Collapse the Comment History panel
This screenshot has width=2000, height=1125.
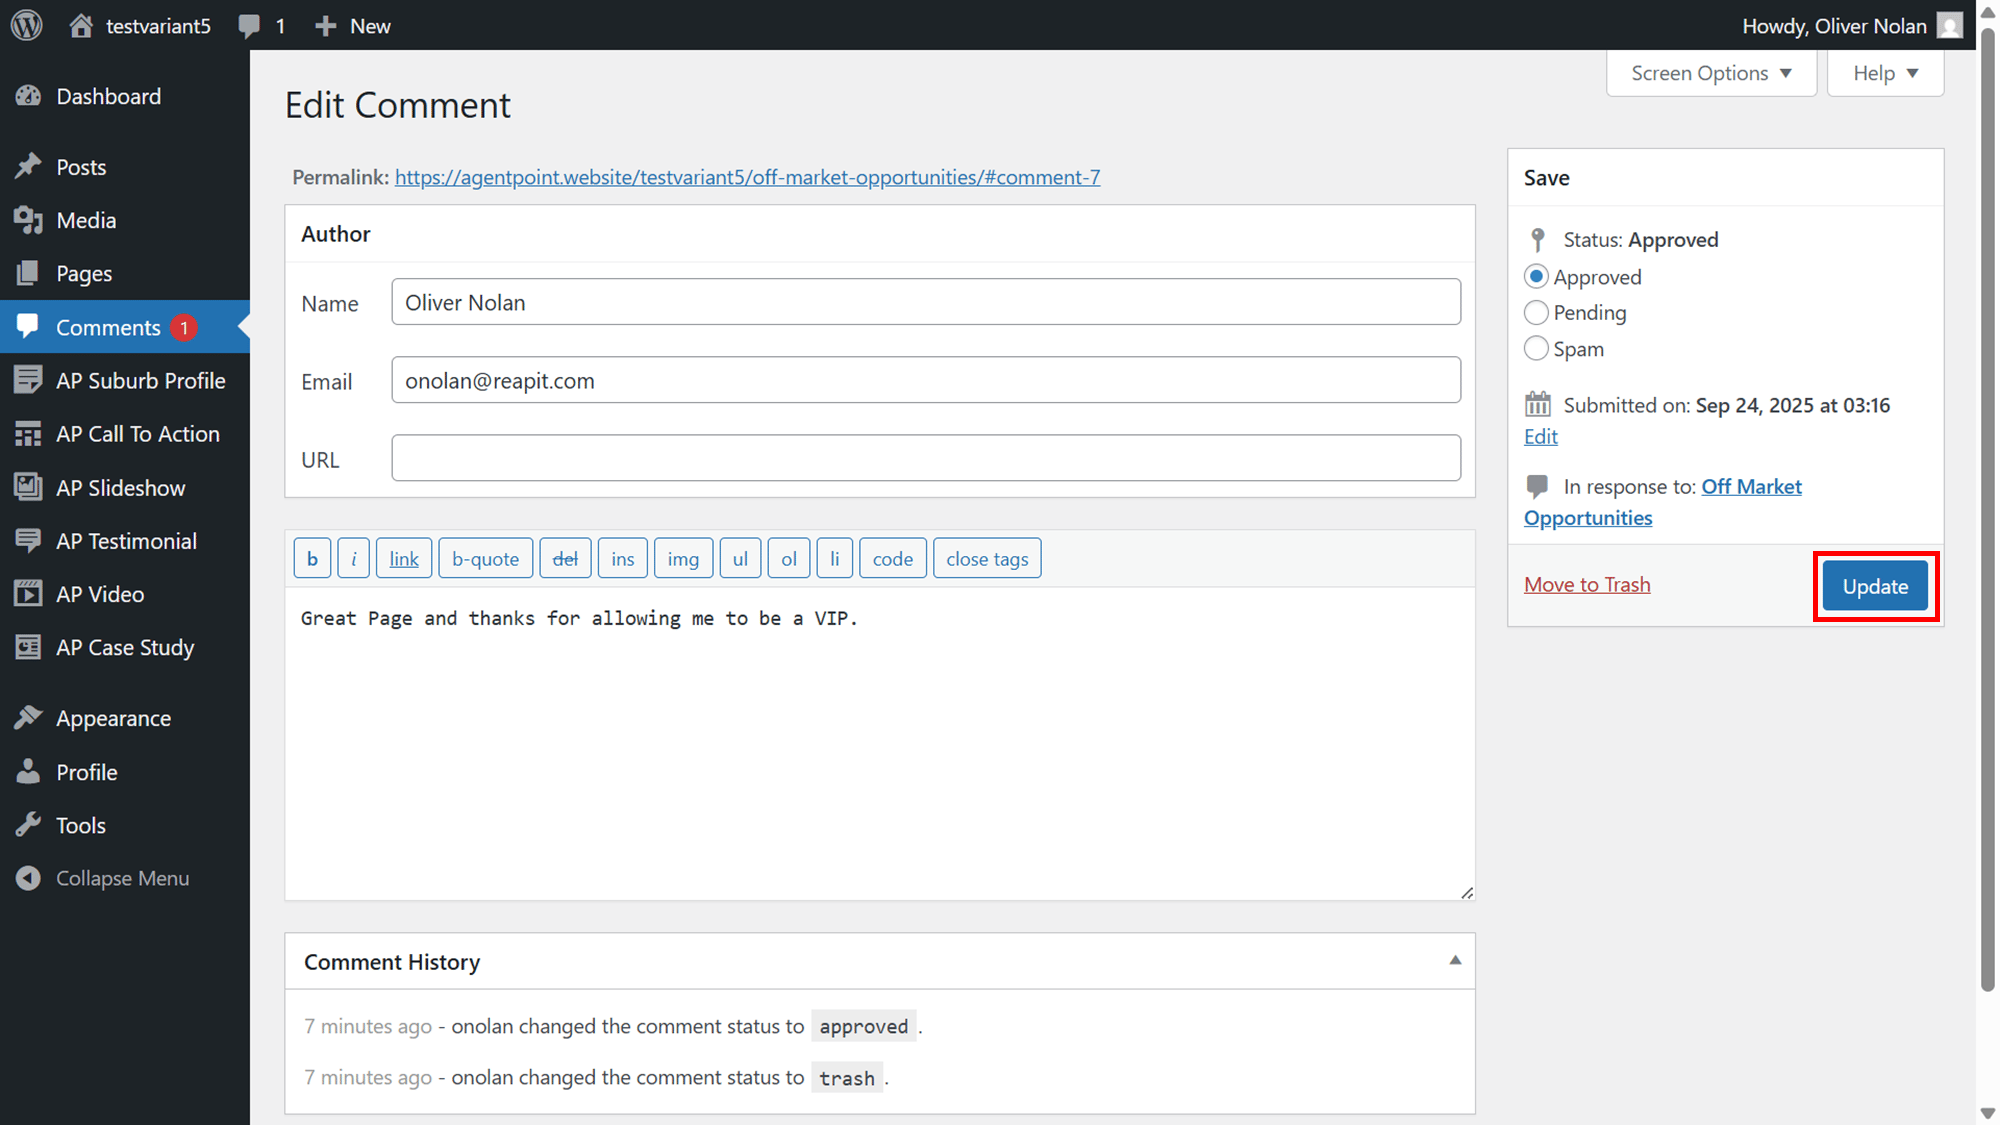(x=1455, y=961)
